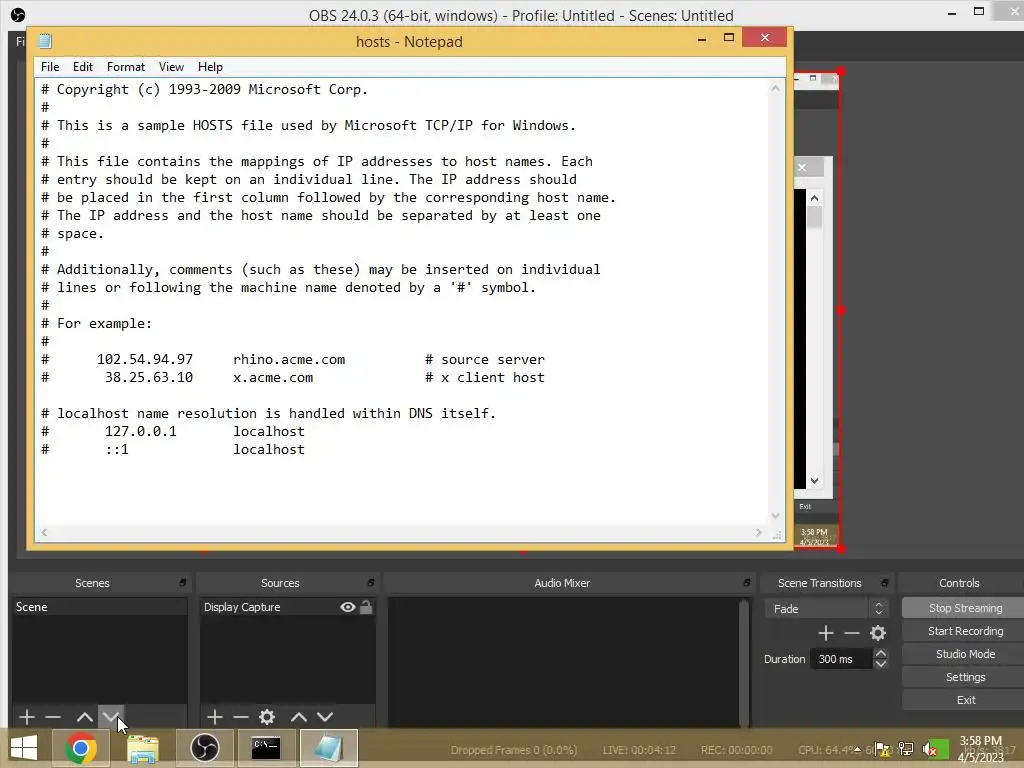Pop out the Audio Mixer dock

(746, 583)
